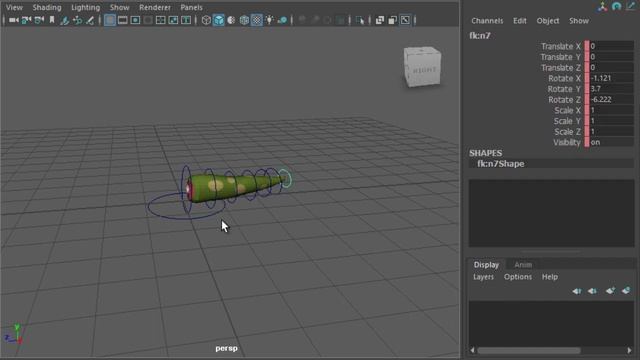Click the pencil icon at top right corner

631,6
